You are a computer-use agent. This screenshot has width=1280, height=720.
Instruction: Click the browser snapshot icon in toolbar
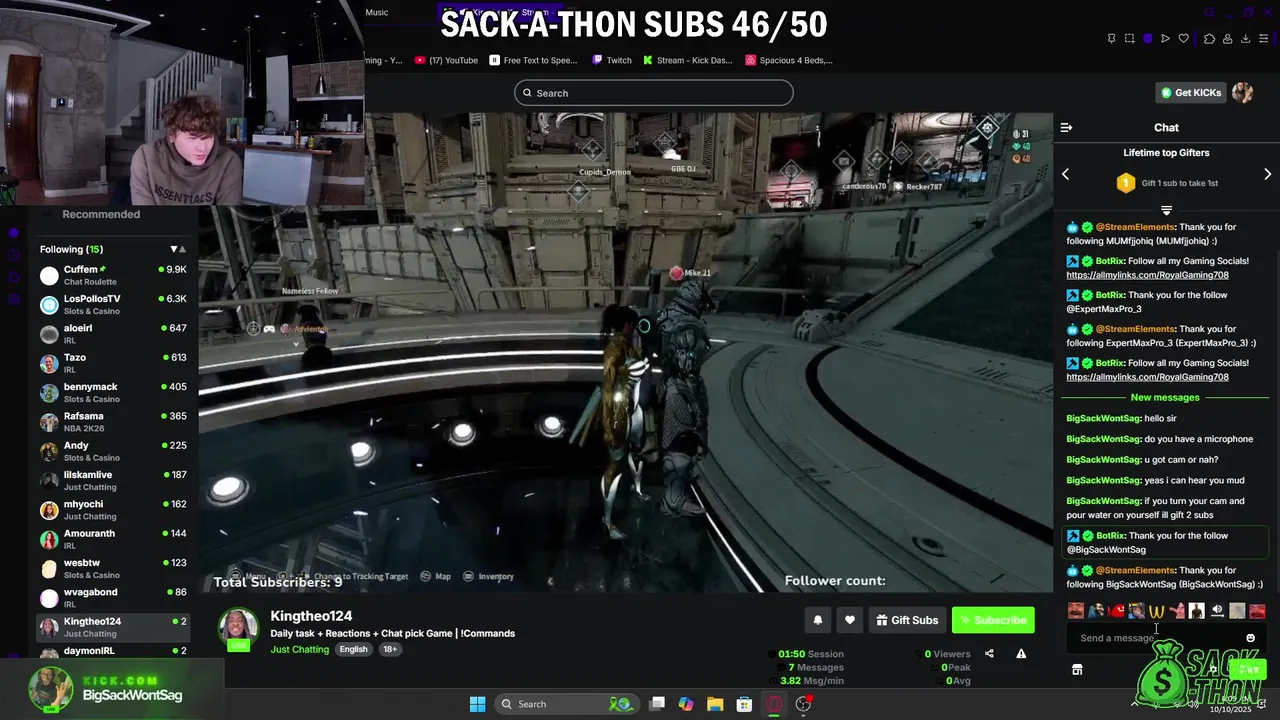pos(1129,38)
